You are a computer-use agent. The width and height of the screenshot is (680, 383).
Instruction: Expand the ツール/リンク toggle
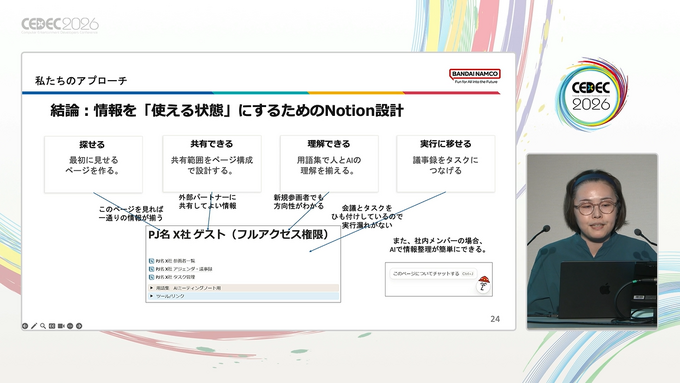click(x=151, y=296)
